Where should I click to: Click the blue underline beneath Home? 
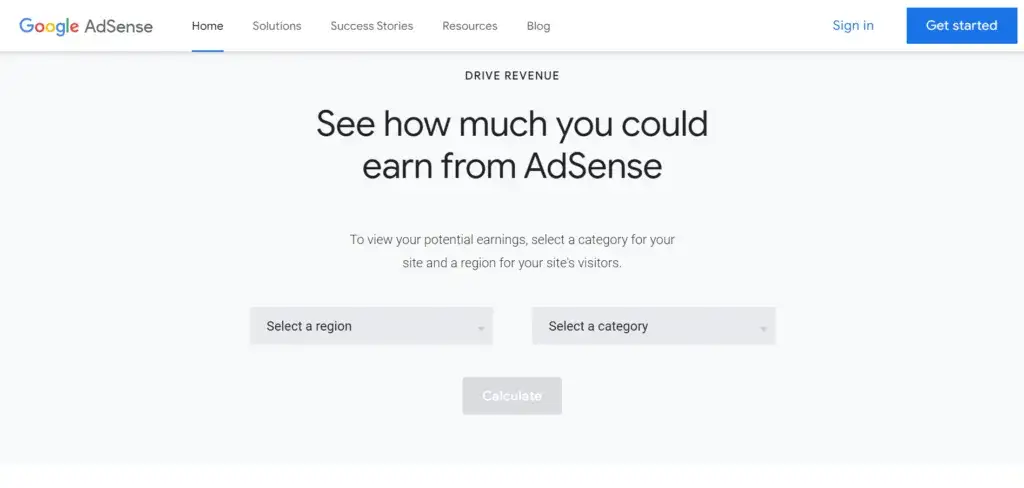click(208, 50)
